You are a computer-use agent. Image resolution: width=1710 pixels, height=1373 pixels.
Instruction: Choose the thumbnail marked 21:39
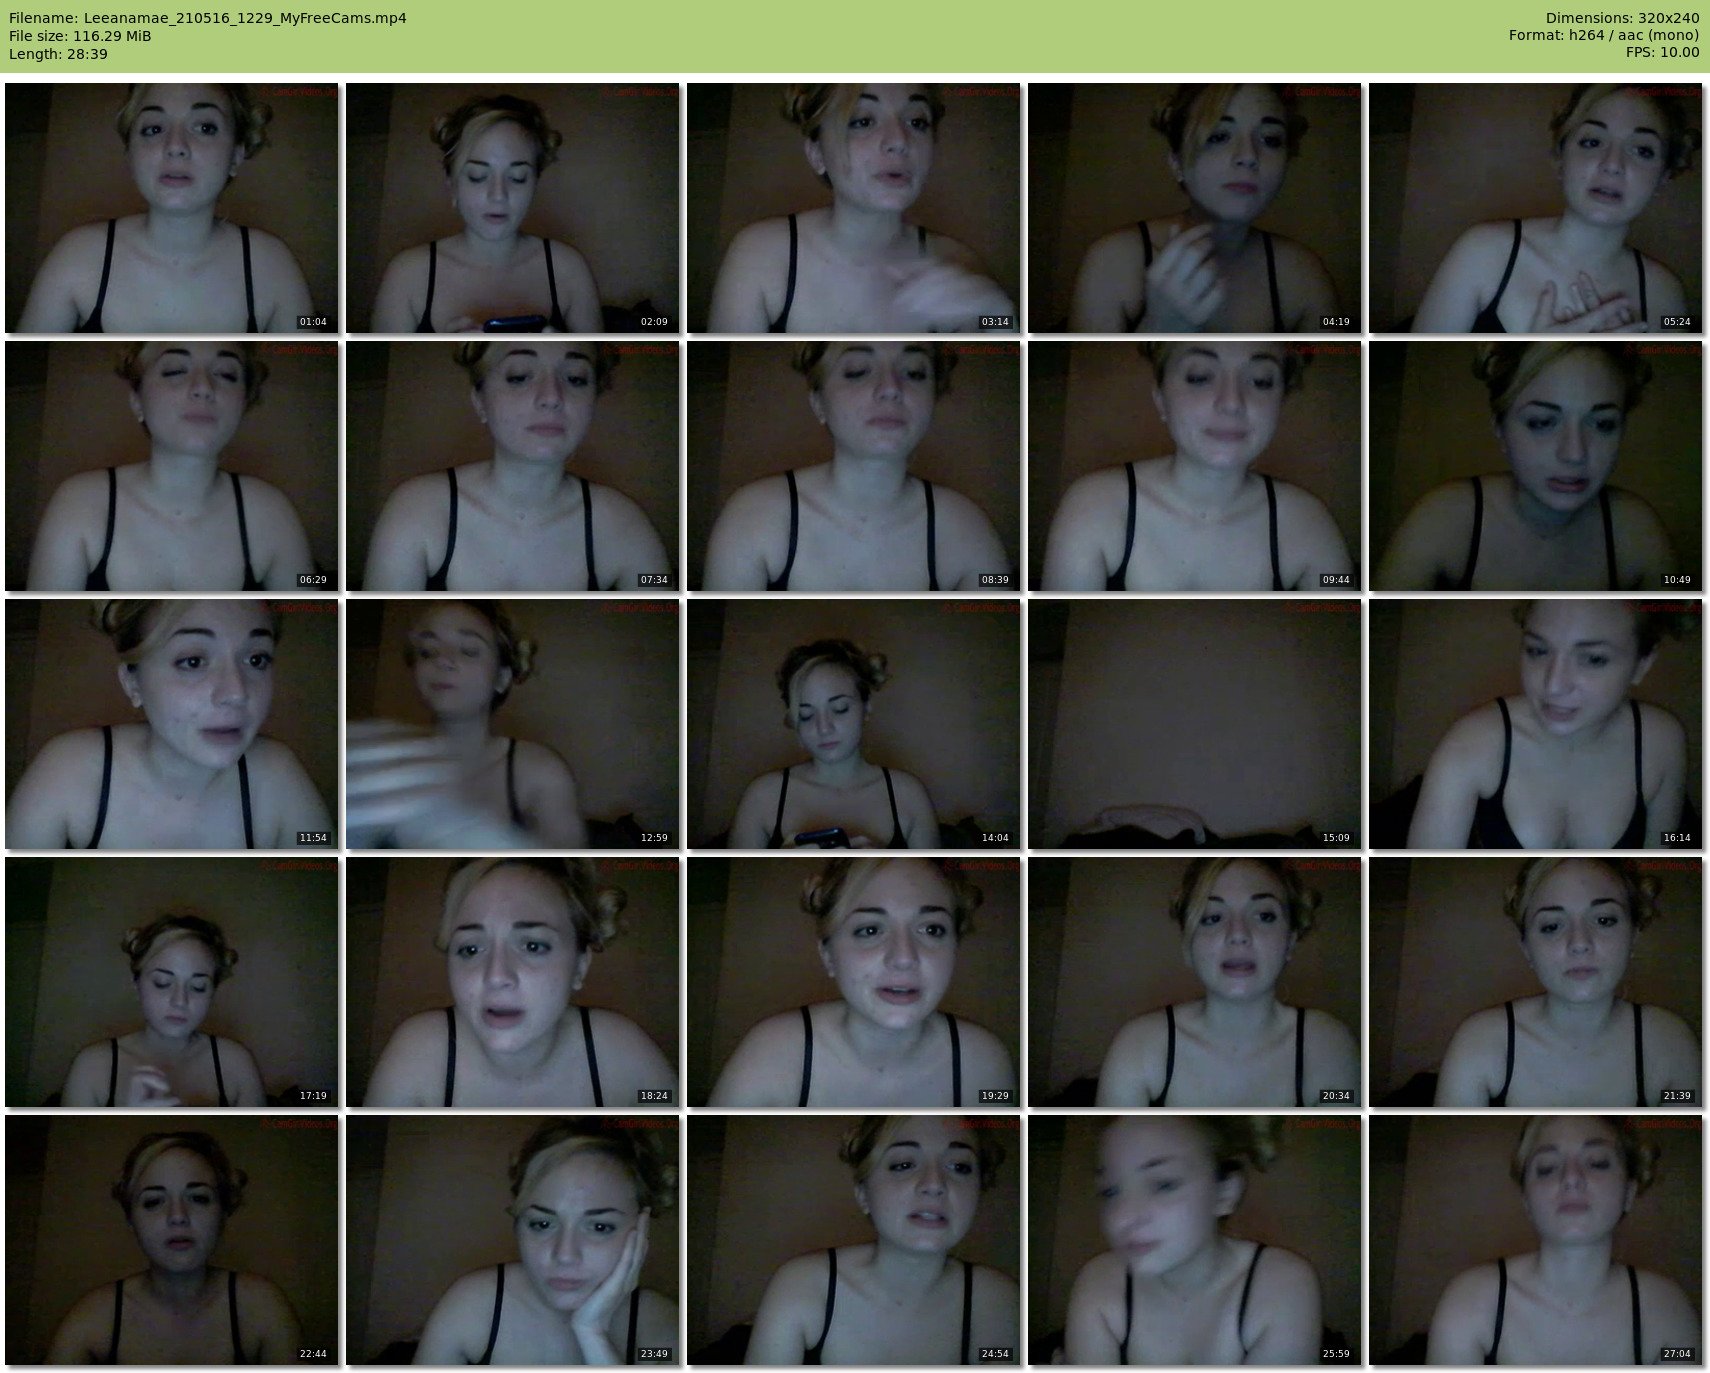coord(1536,982)
